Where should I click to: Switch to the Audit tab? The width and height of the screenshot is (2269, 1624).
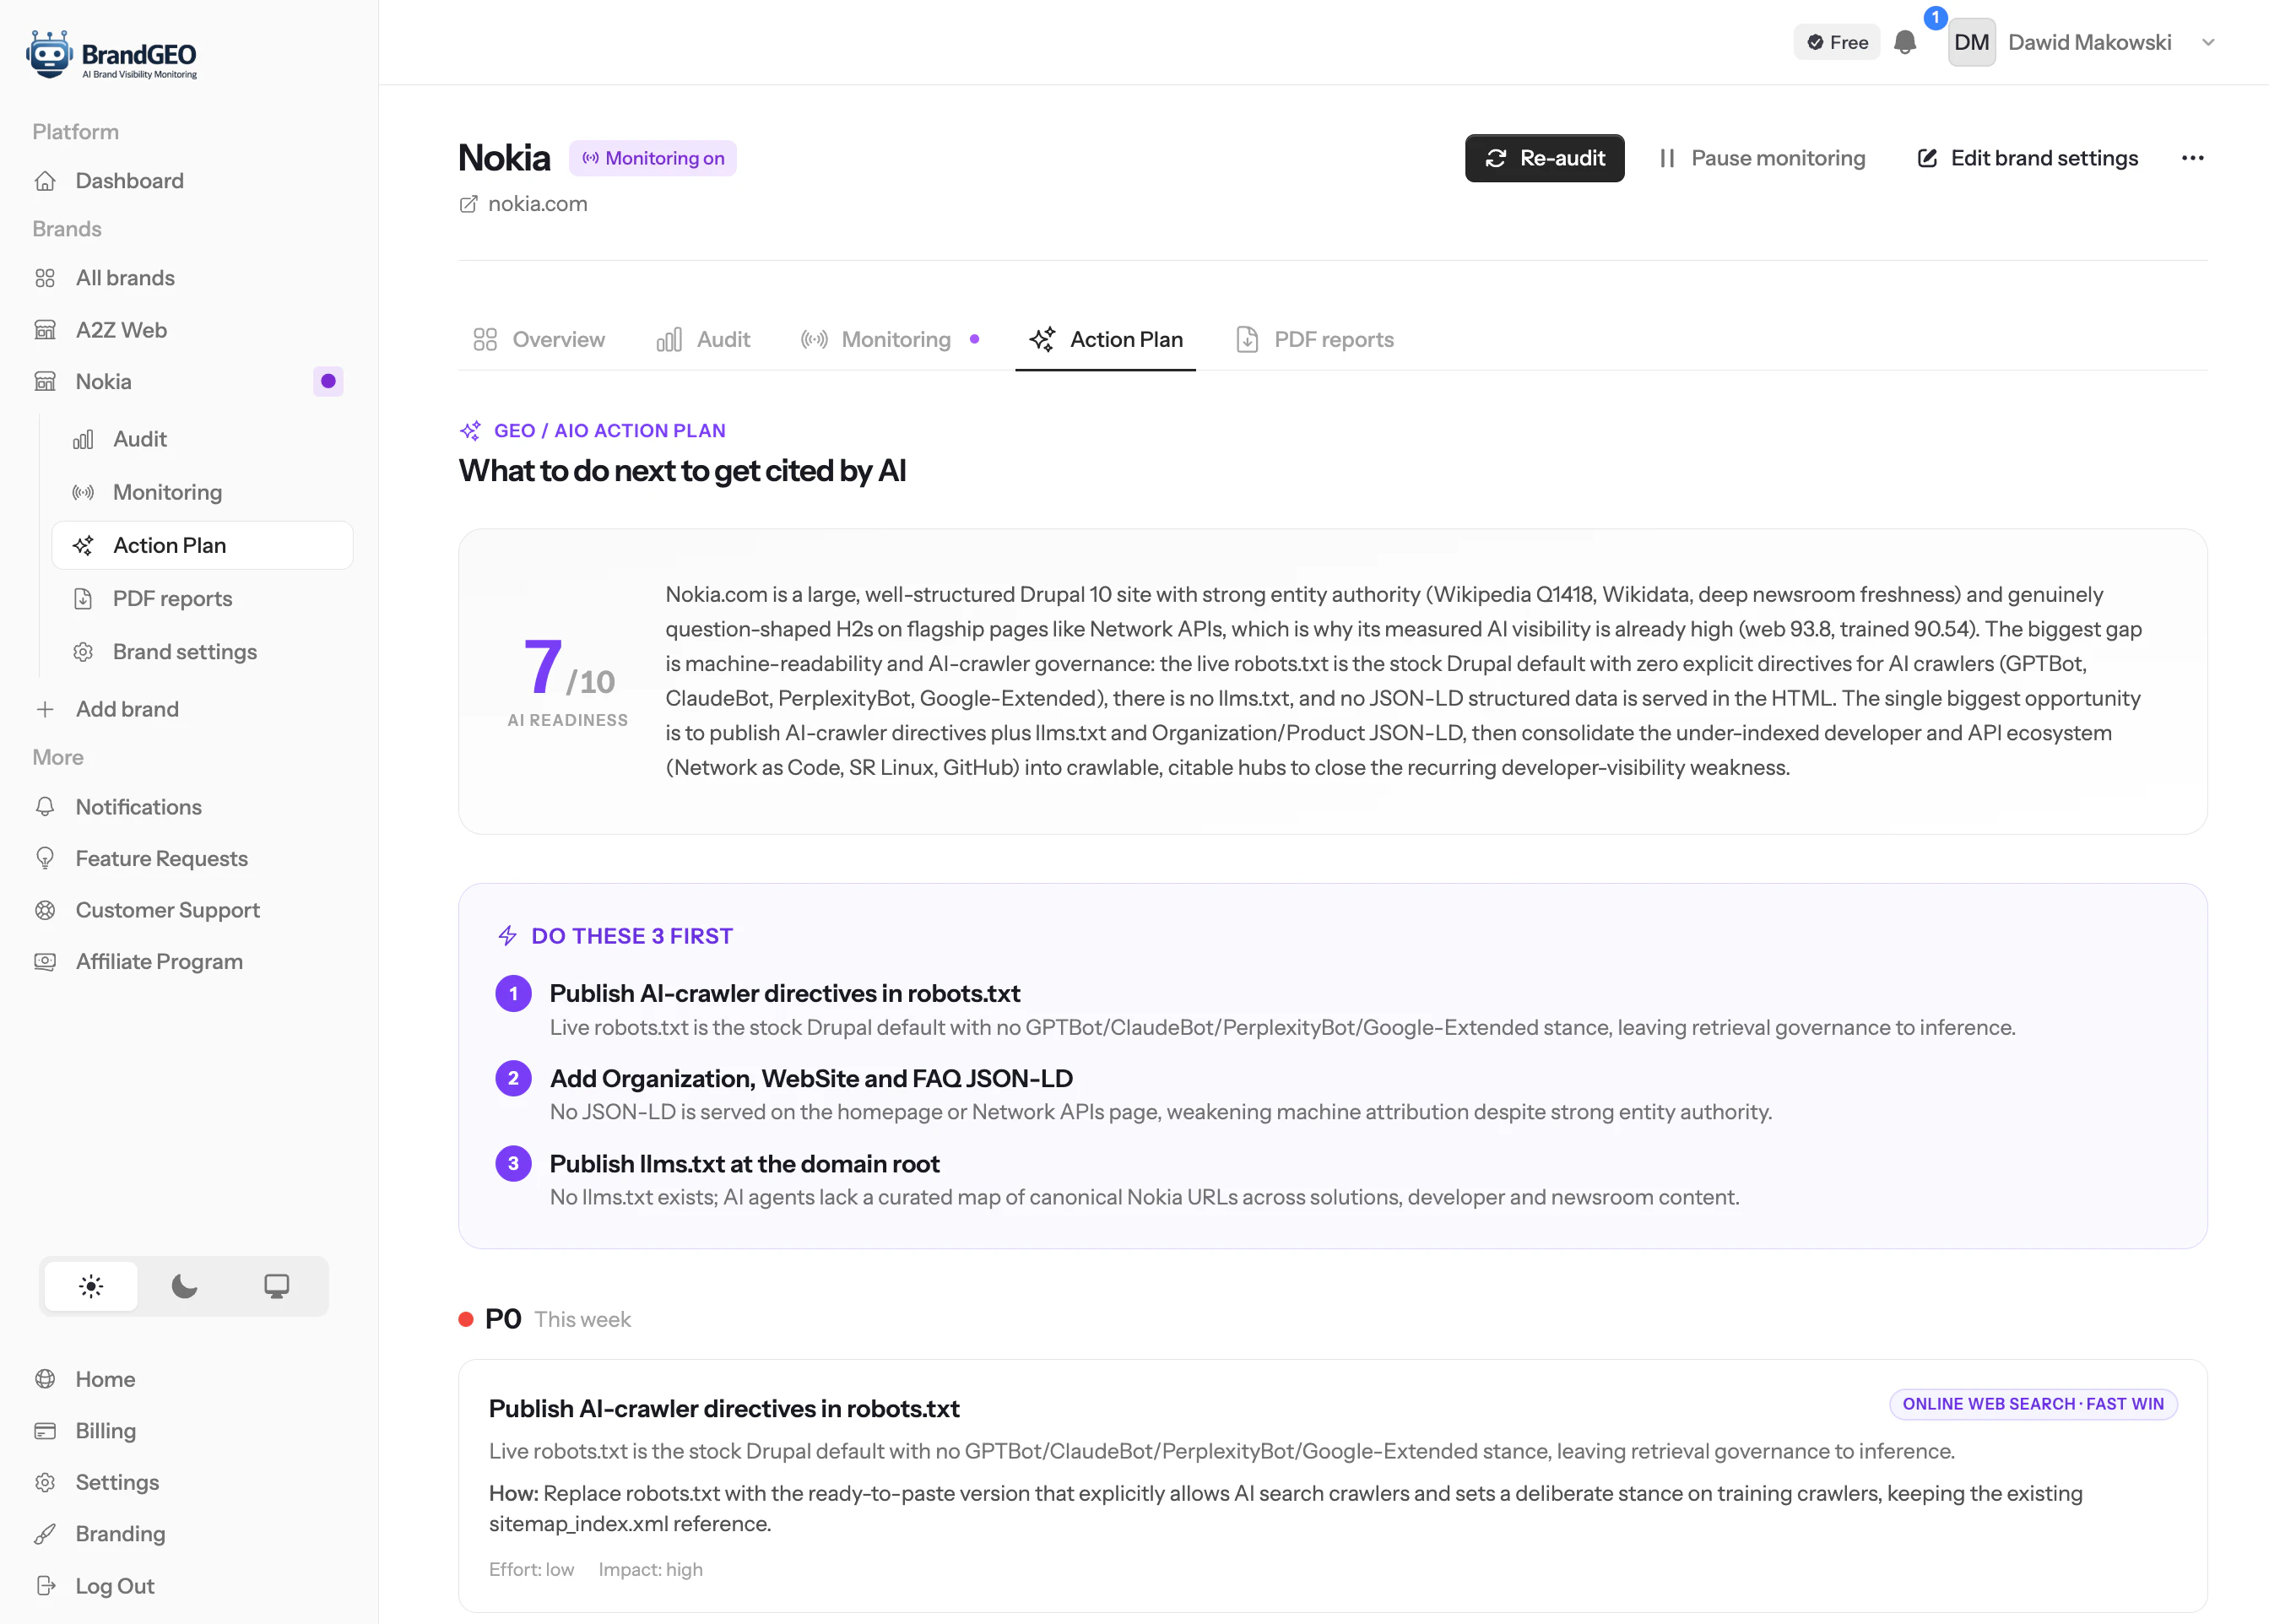(703, 340)
